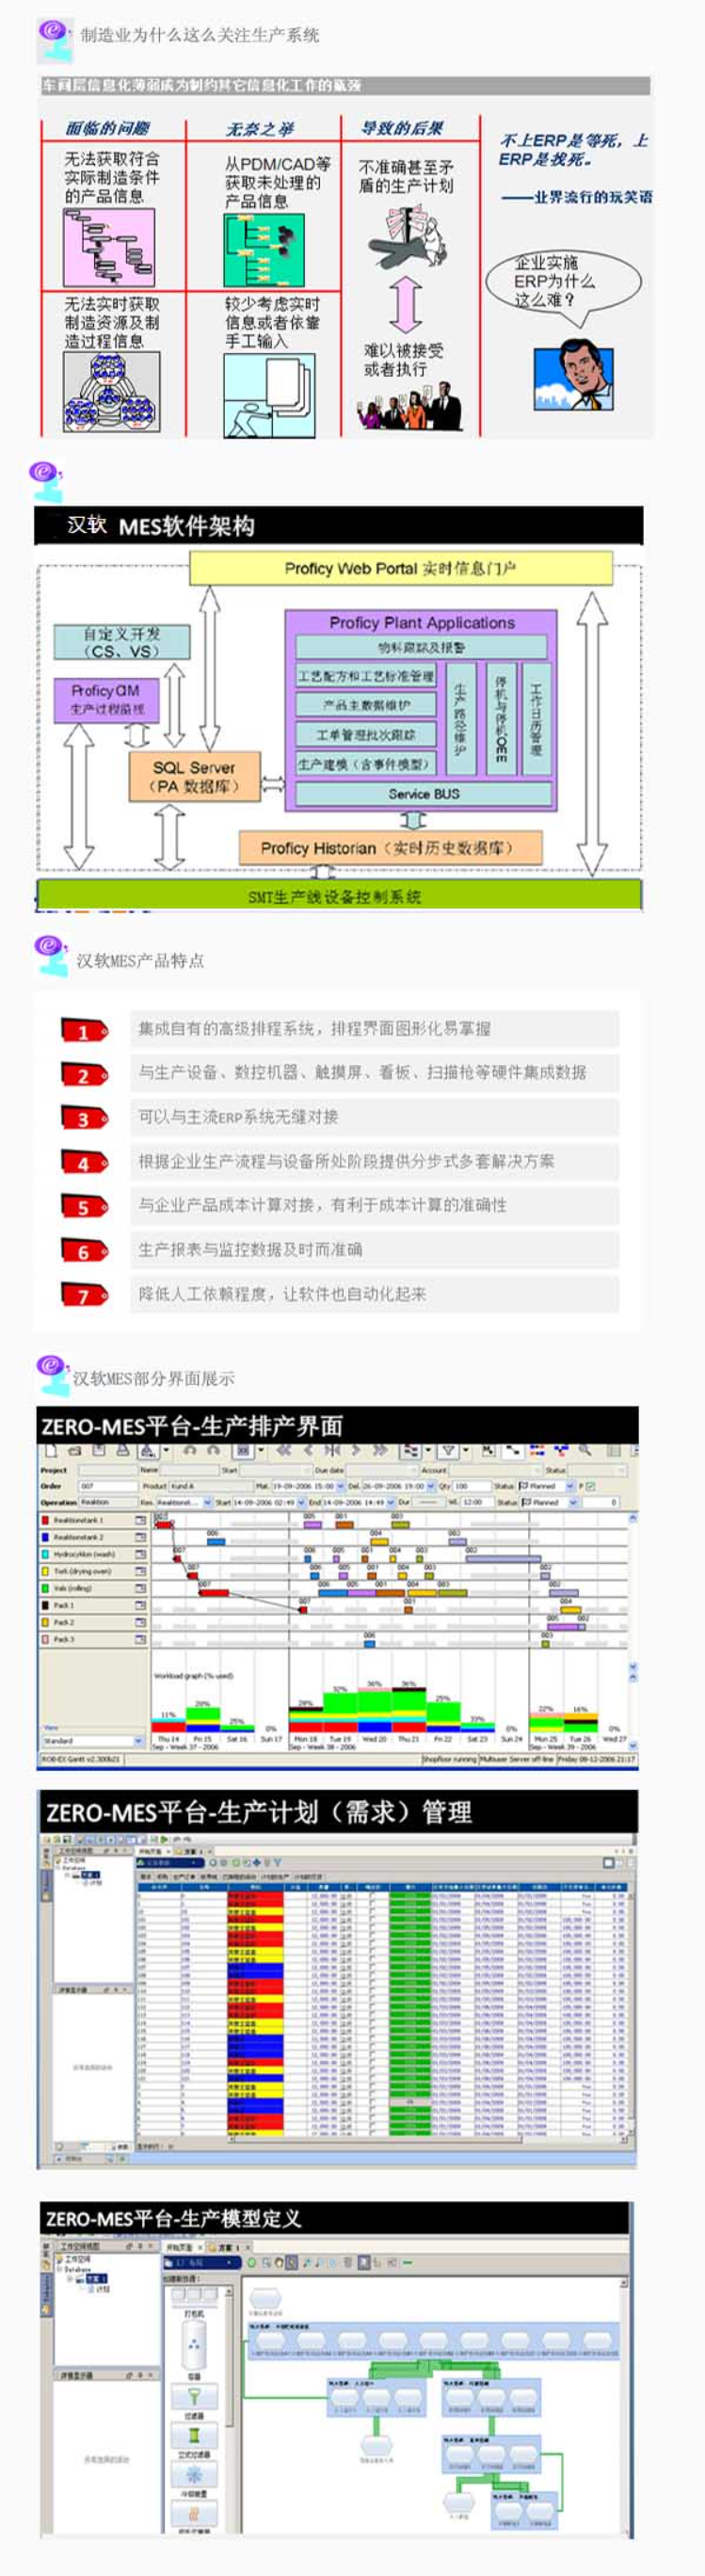This screenshot has width=705, height=2576.
Task: Click SQL Server (PA 数据库) box in diagram
Action: [x=194, y=776]
